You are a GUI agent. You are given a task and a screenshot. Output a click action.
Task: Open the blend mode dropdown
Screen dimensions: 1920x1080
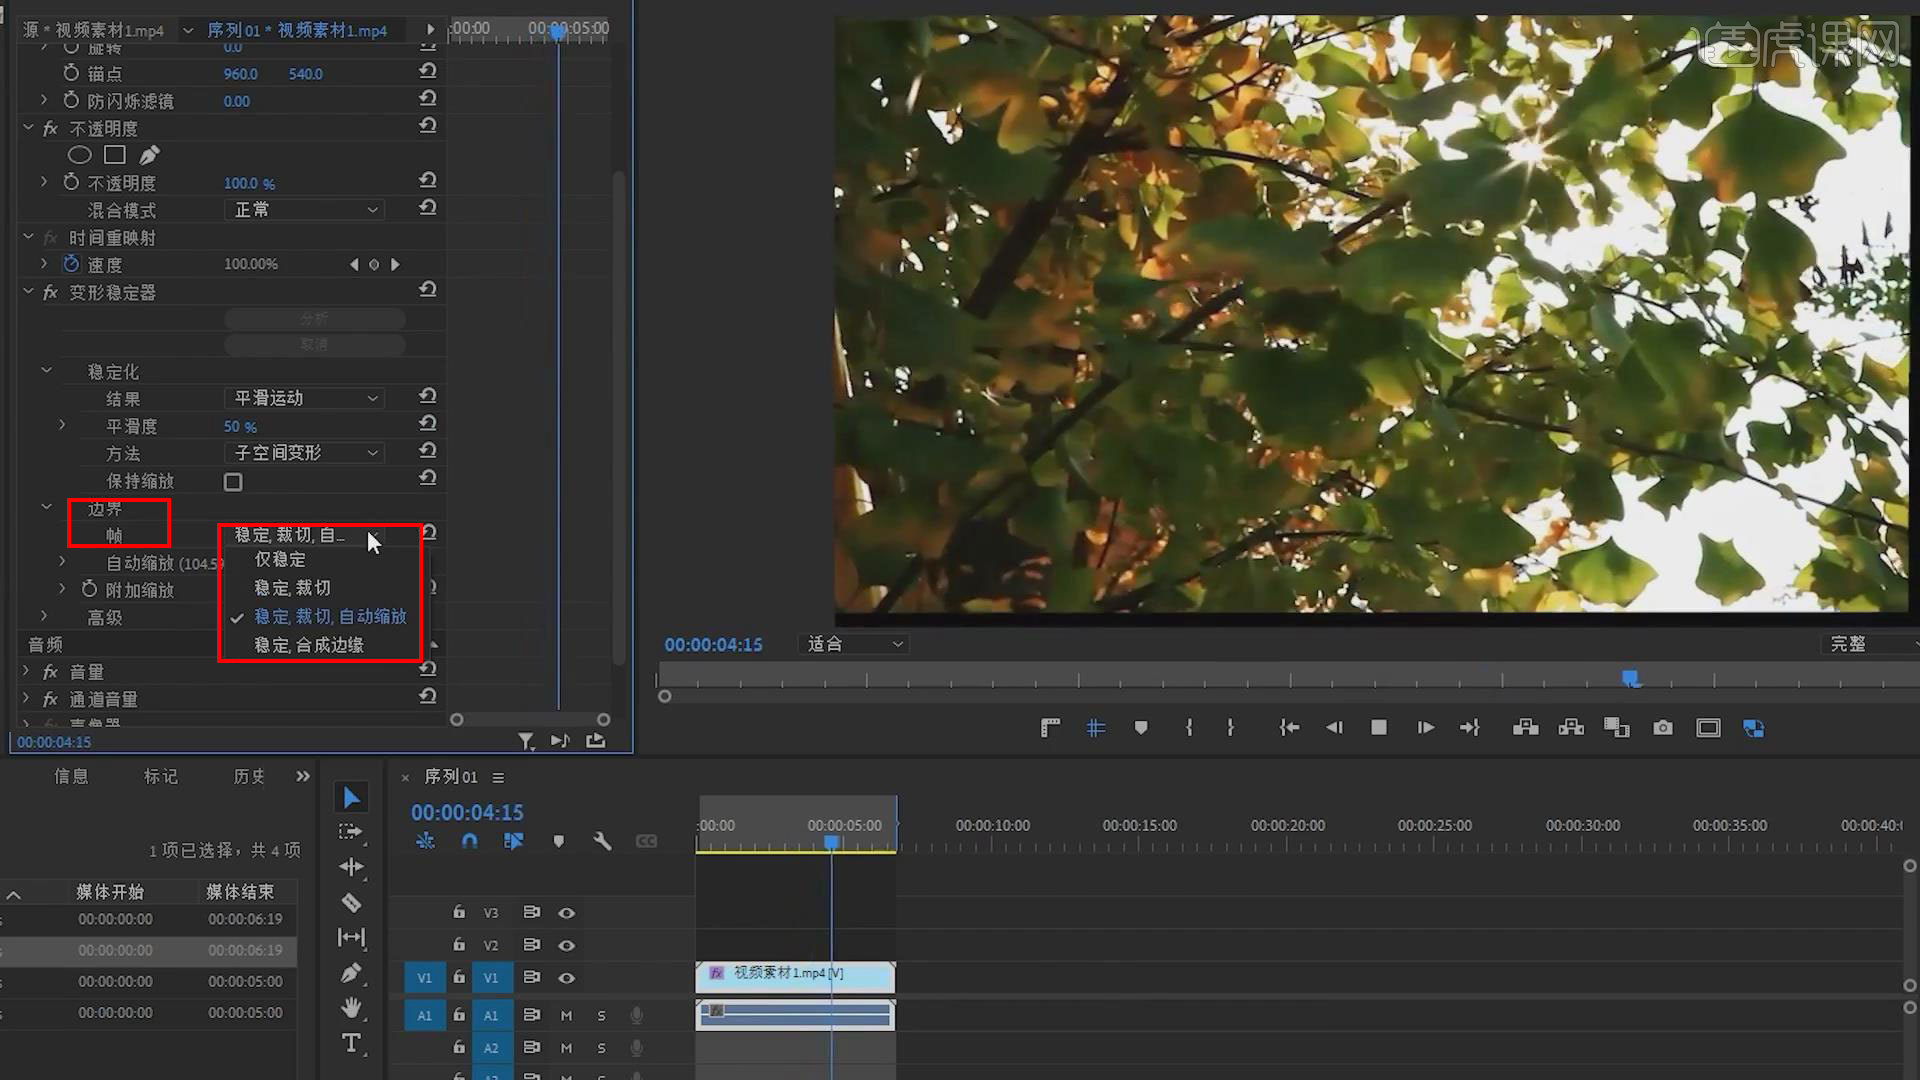click(305, 210)
